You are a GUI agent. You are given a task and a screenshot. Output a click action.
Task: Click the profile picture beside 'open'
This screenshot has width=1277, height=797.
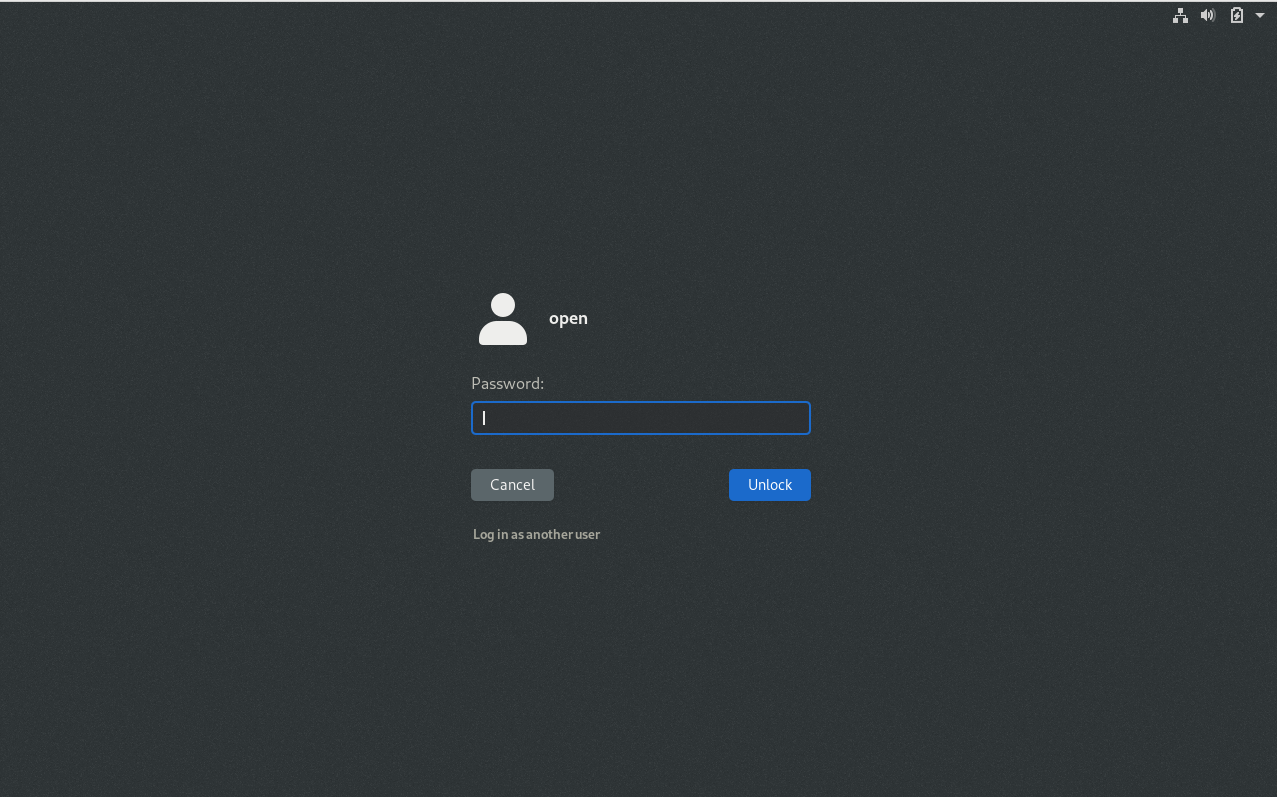[503, 319]
